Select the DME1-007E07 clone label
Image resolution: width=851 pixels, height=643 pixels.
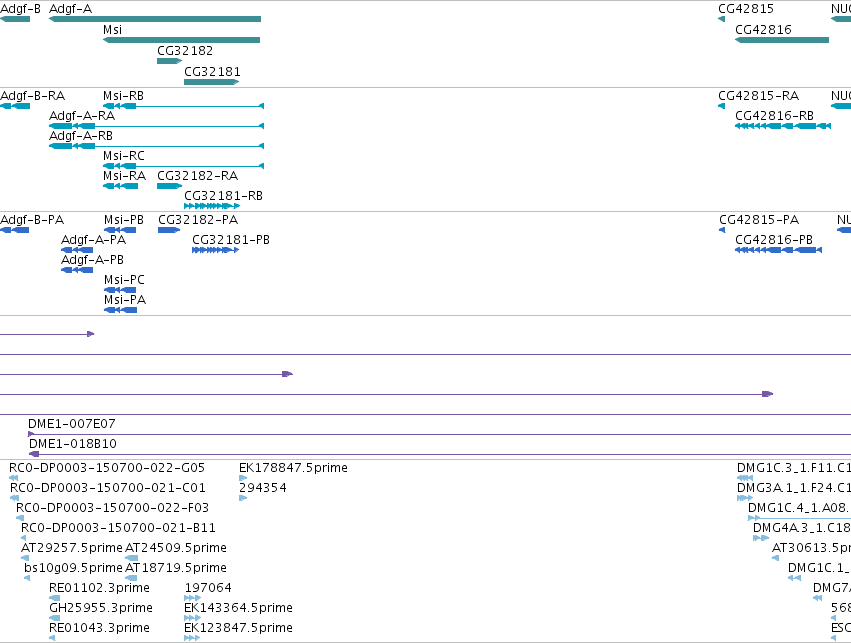tap(72, 424)
